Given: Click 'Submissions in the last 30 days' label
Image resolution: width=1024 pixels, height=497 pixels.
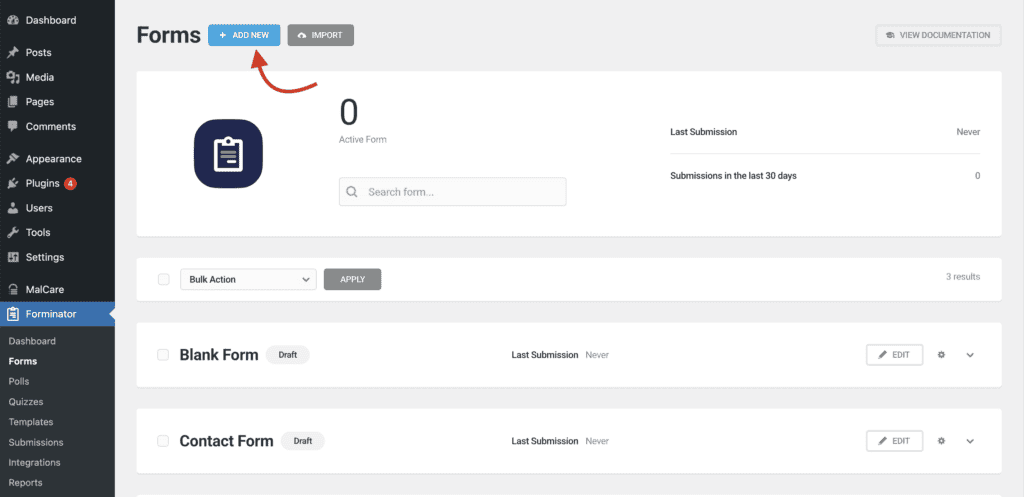Looking at the screenshot, I should pos(733,176).
